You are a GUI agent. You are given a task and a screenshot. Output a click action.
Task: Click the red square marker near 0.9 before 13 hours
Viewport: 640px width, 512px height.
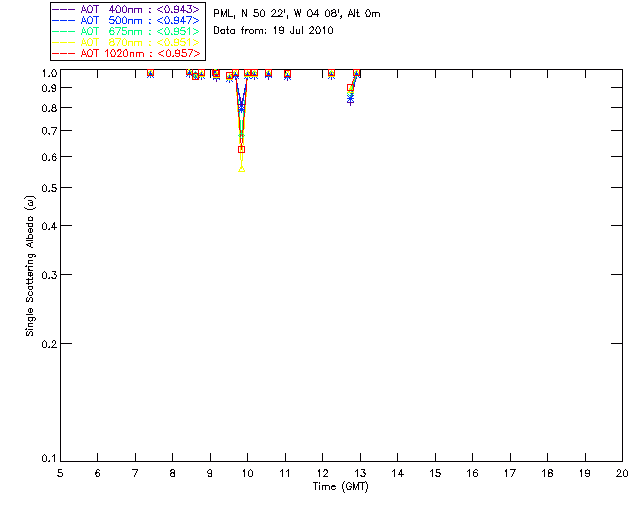pyautogui.click(x=350, y=88)
